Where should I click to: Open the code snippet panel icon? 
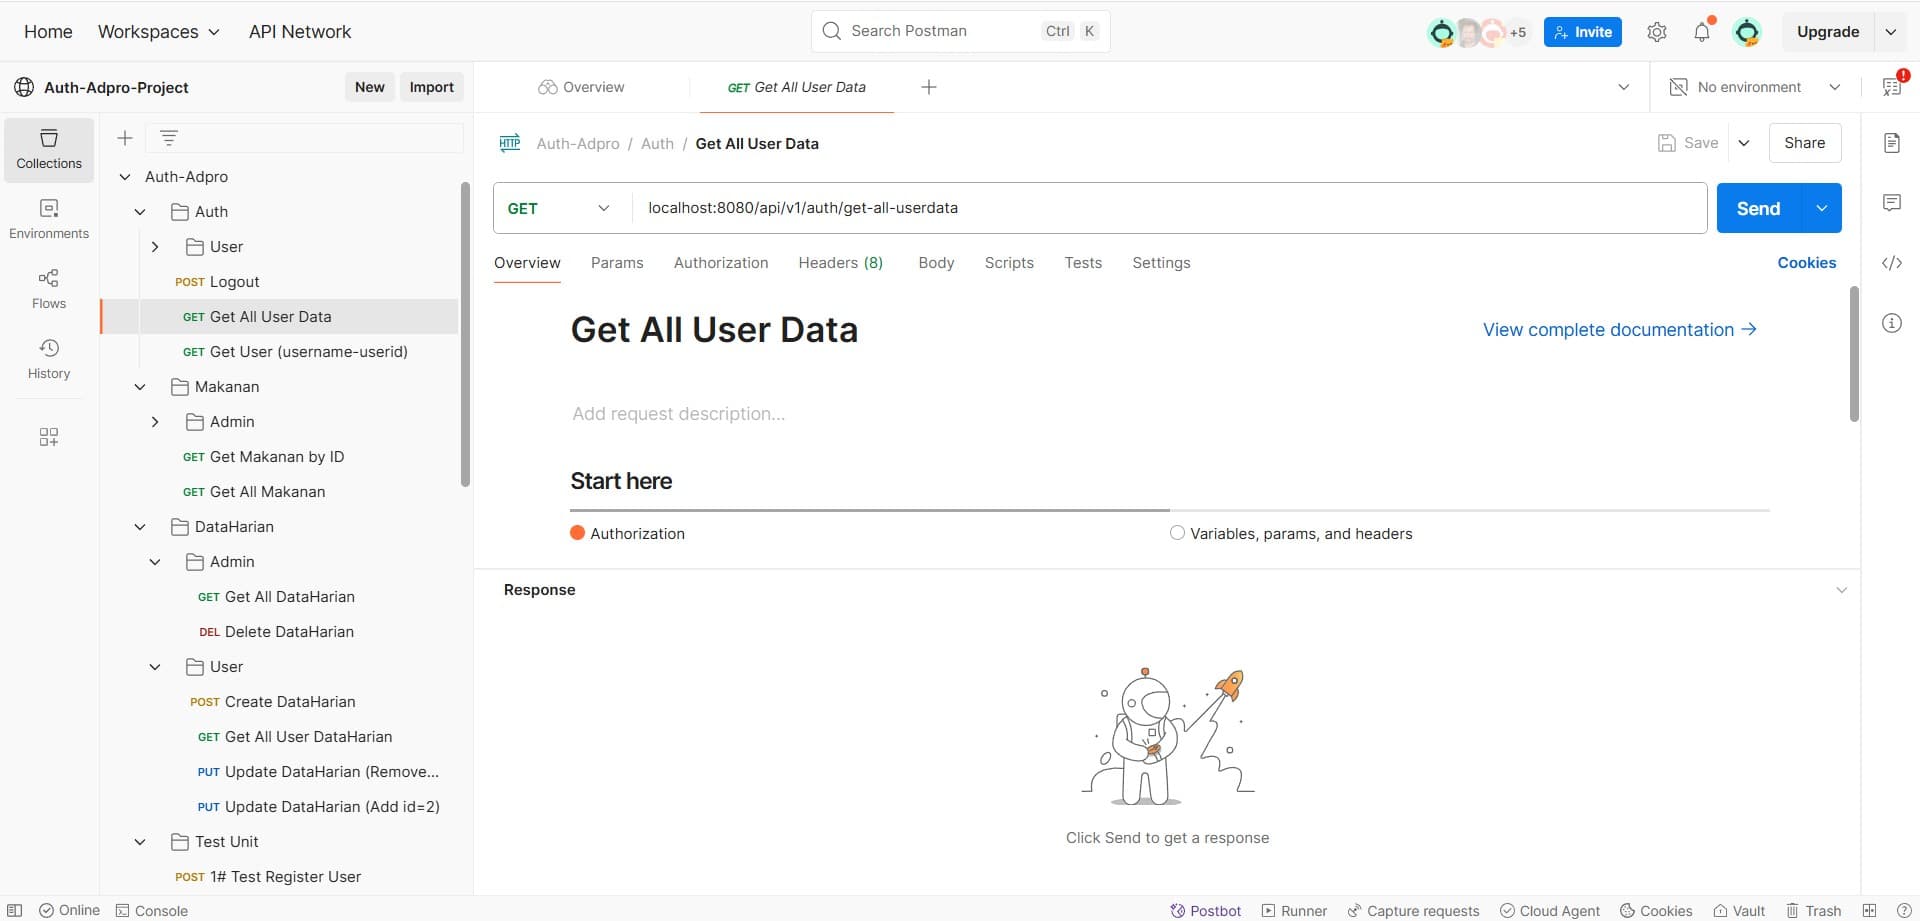pos(1891,263)
